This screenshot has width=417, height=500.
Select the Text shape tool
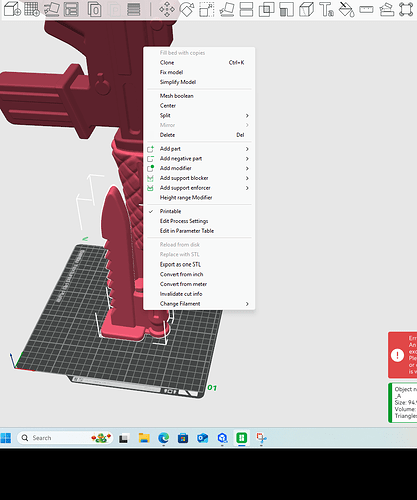coord(326,9)
